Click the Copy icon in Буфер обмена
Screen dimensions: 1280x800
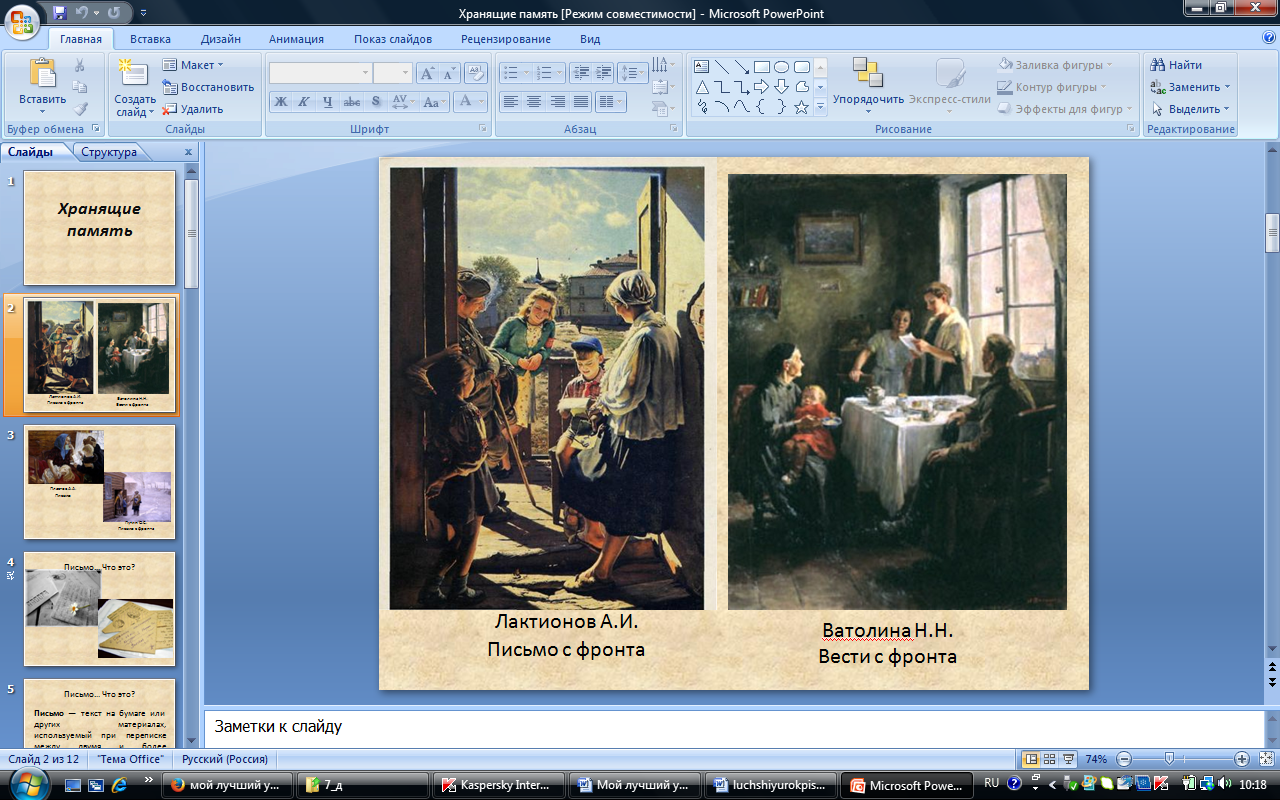coord(81,87)
